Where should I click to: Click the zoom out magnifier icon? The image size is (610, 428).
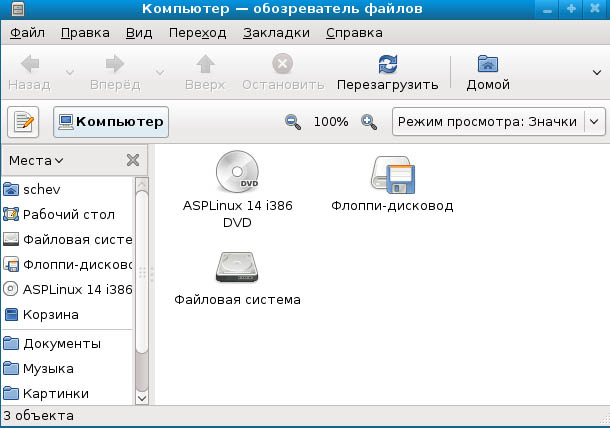pos(293,122)
